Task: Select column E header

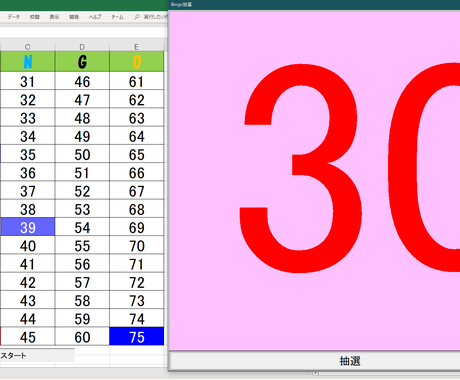Action: (136, 47)
